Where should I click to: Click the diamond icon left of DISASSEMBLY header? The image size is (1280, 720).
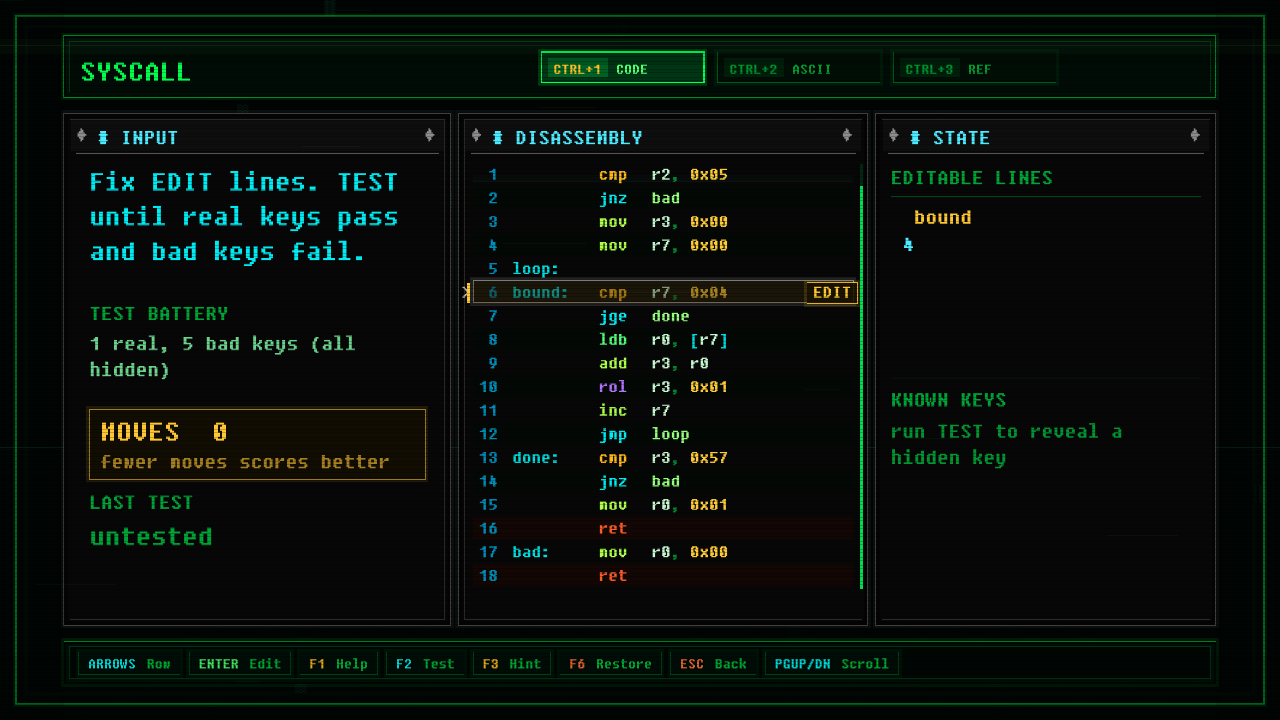(x=476, y=136)
